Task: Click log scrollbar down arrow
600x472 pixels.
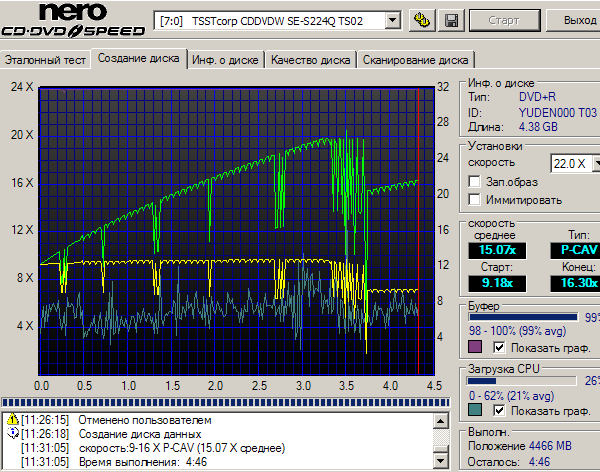Action: click(441, 461)
